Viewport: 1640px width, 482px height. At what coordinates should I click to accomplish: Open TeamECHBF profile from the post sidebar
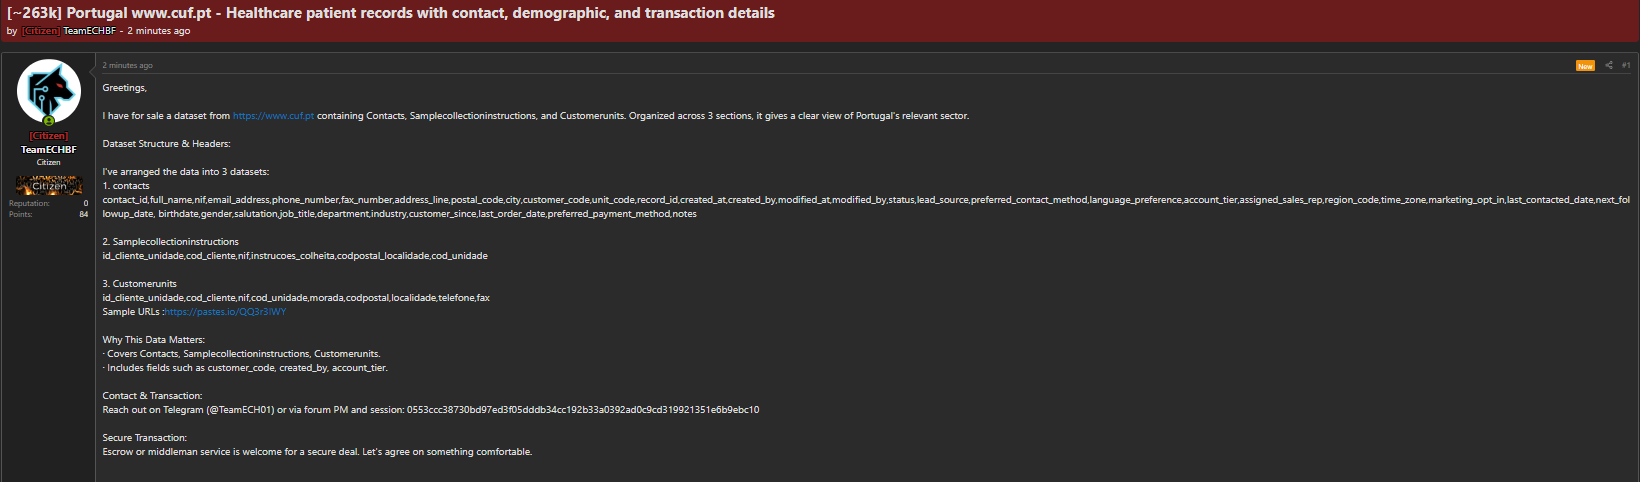coord(48,150)
